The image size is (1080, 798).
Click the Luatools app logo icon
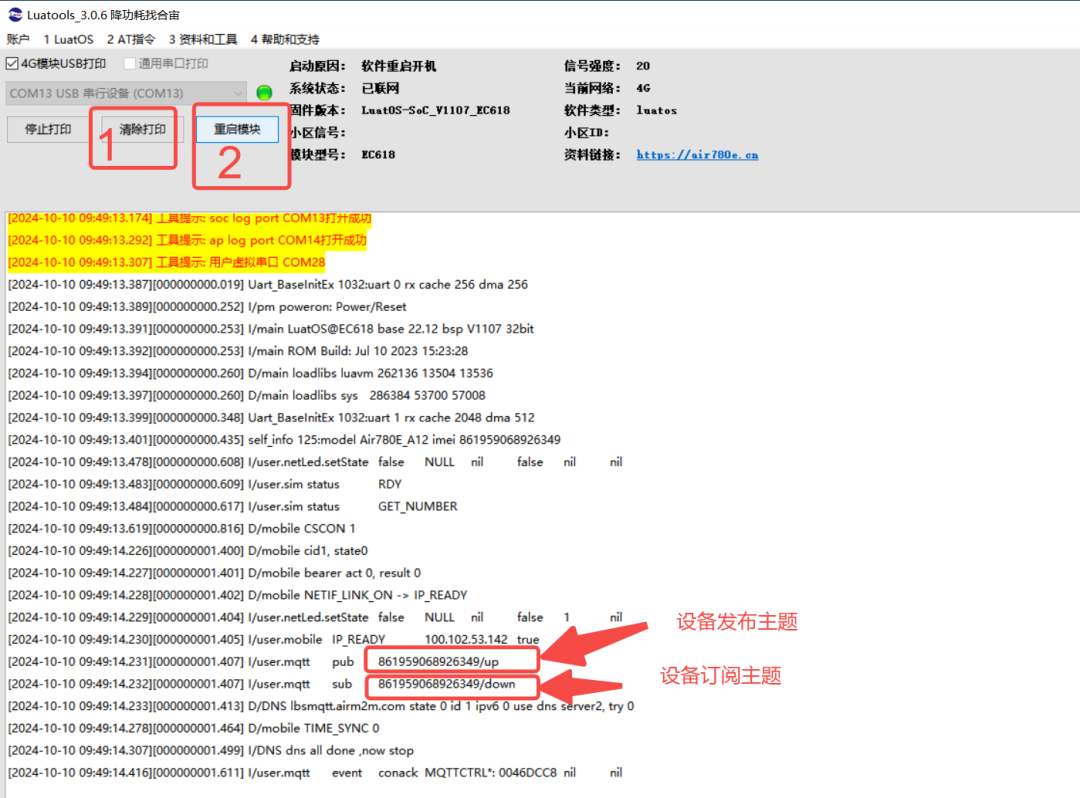pos(14,14)
